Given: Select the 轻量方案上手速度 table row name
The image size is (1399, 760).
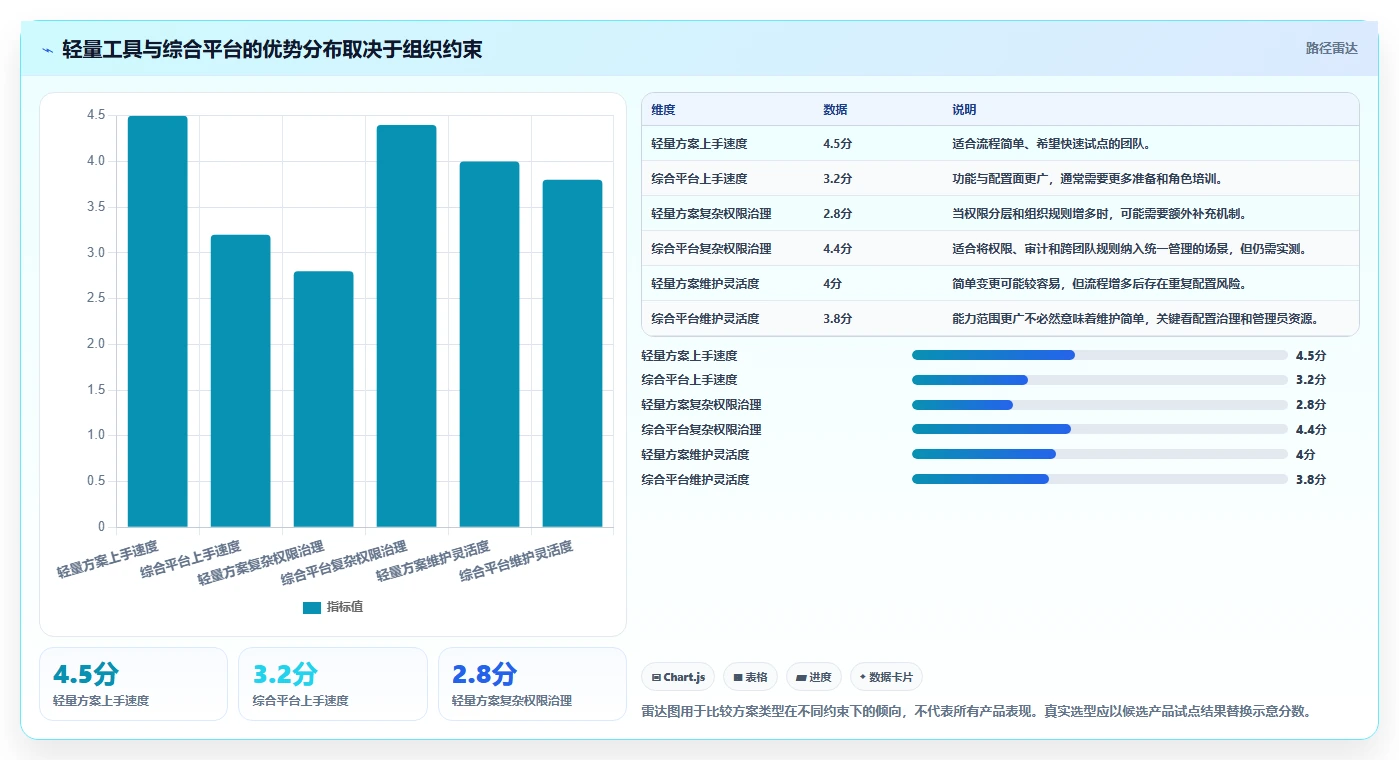Looking at the screenshot, I should pos(699,144).
